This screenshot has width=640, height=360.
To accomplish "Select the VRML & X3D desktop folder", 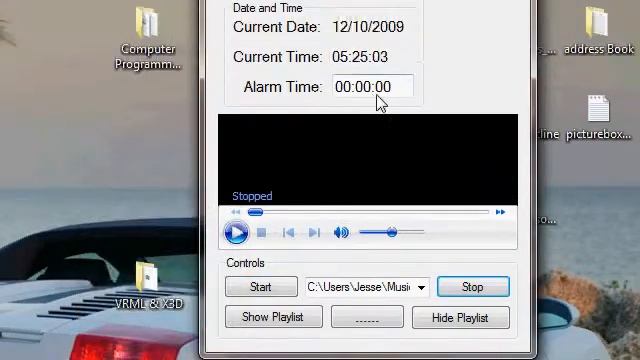I will 149,286.
